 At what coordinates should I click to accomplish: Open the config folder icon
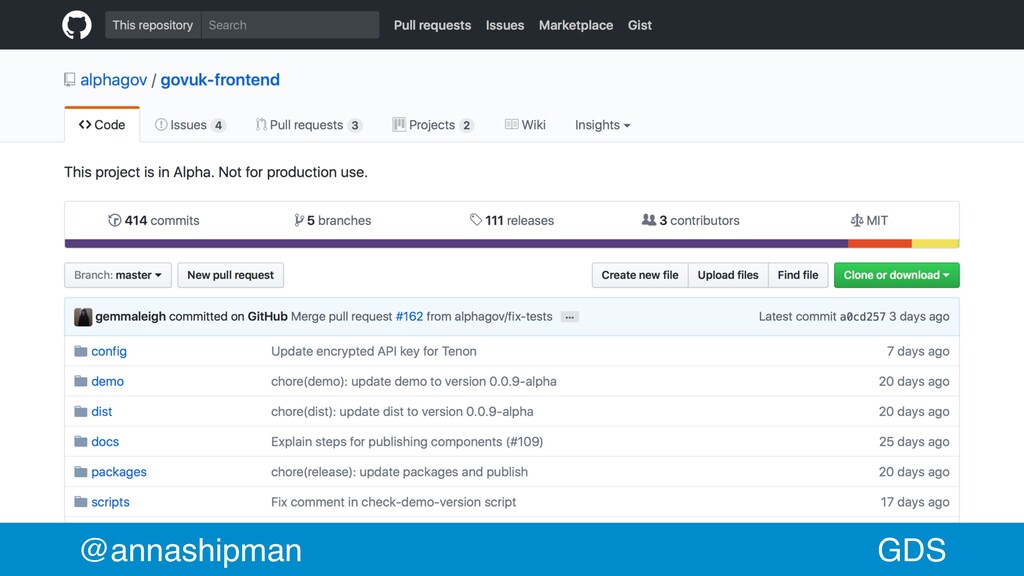80,351
